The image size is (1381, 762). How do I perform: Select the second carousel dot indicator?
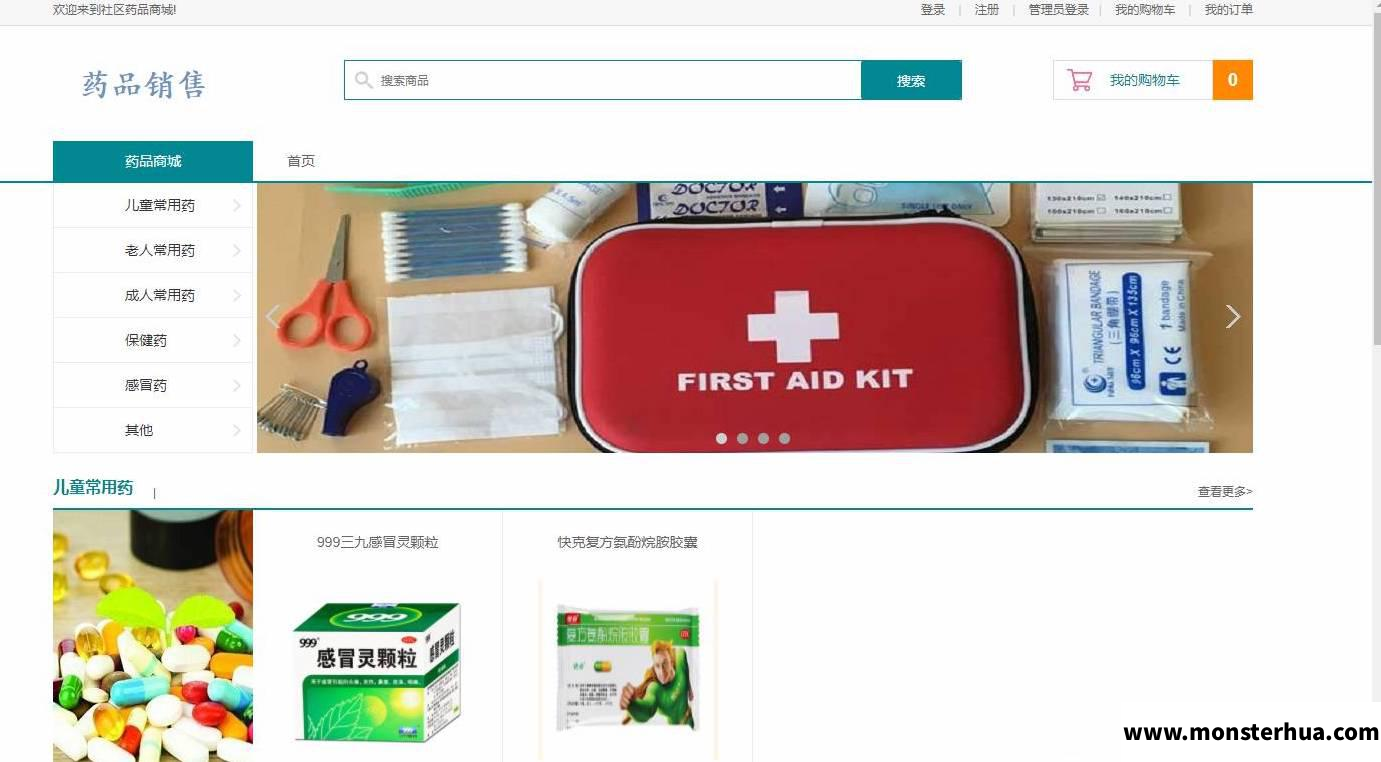pos(742,438)
